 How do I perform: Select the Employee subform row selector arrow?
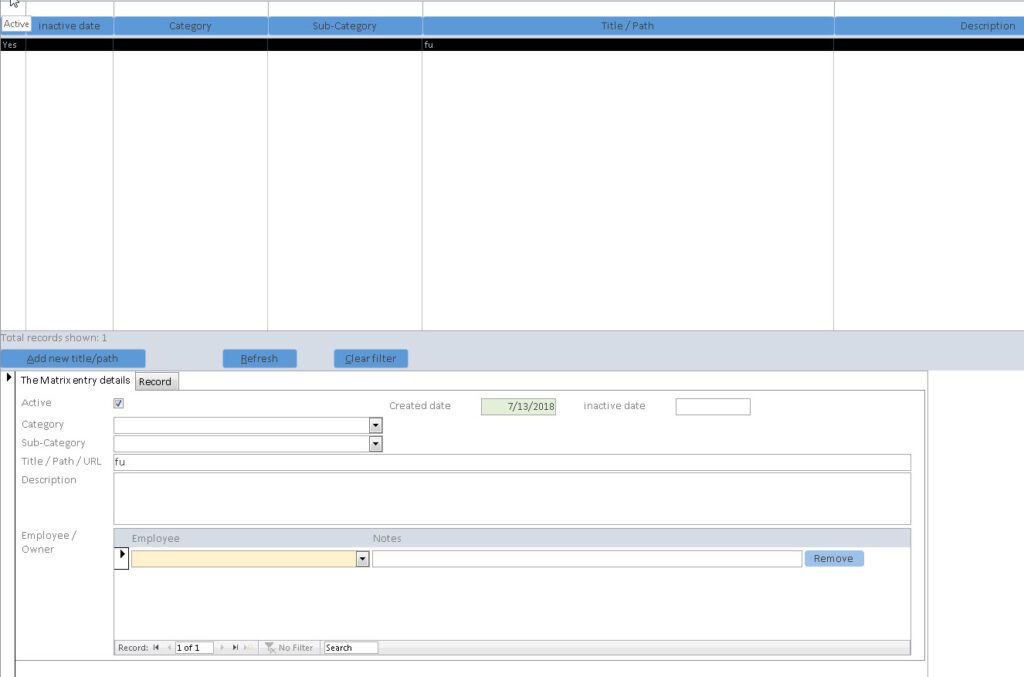coord(121,558)
